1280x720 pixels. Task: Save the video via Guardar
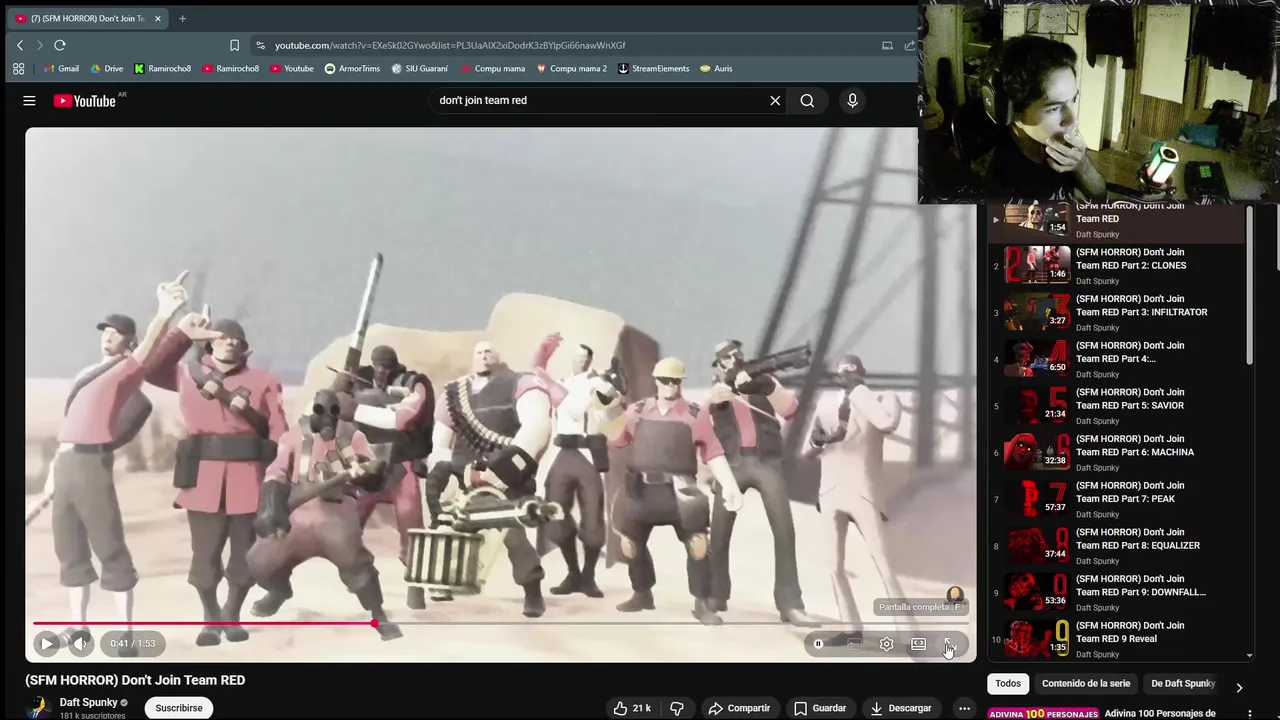coord(819,708)
